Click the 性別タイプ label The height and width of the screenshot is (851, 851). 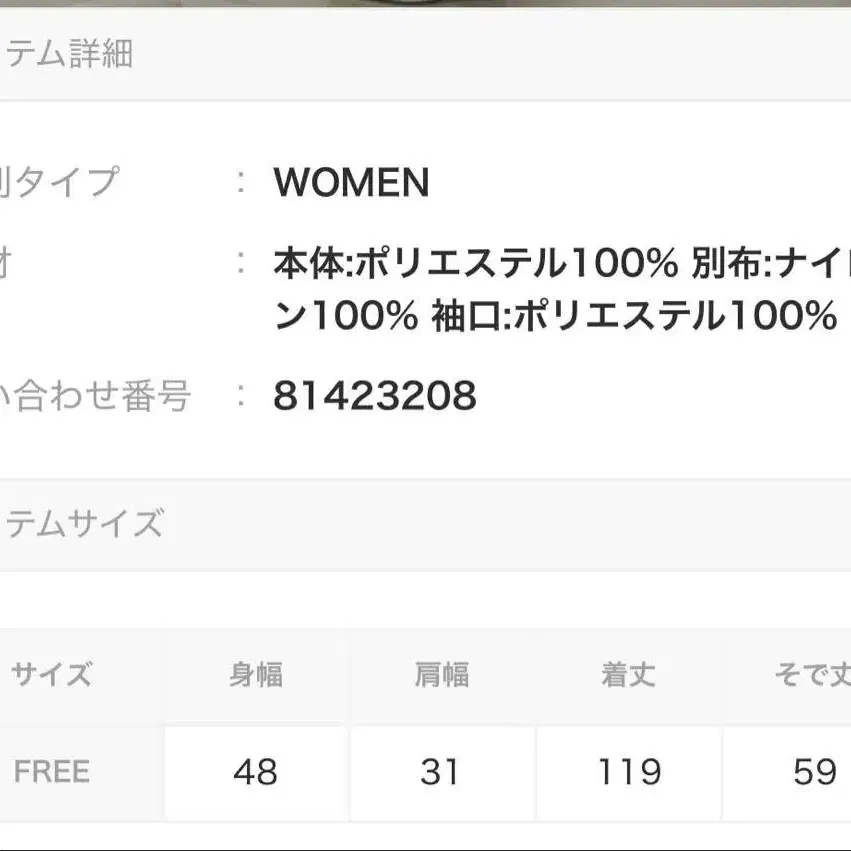click(x=59, y=183)
